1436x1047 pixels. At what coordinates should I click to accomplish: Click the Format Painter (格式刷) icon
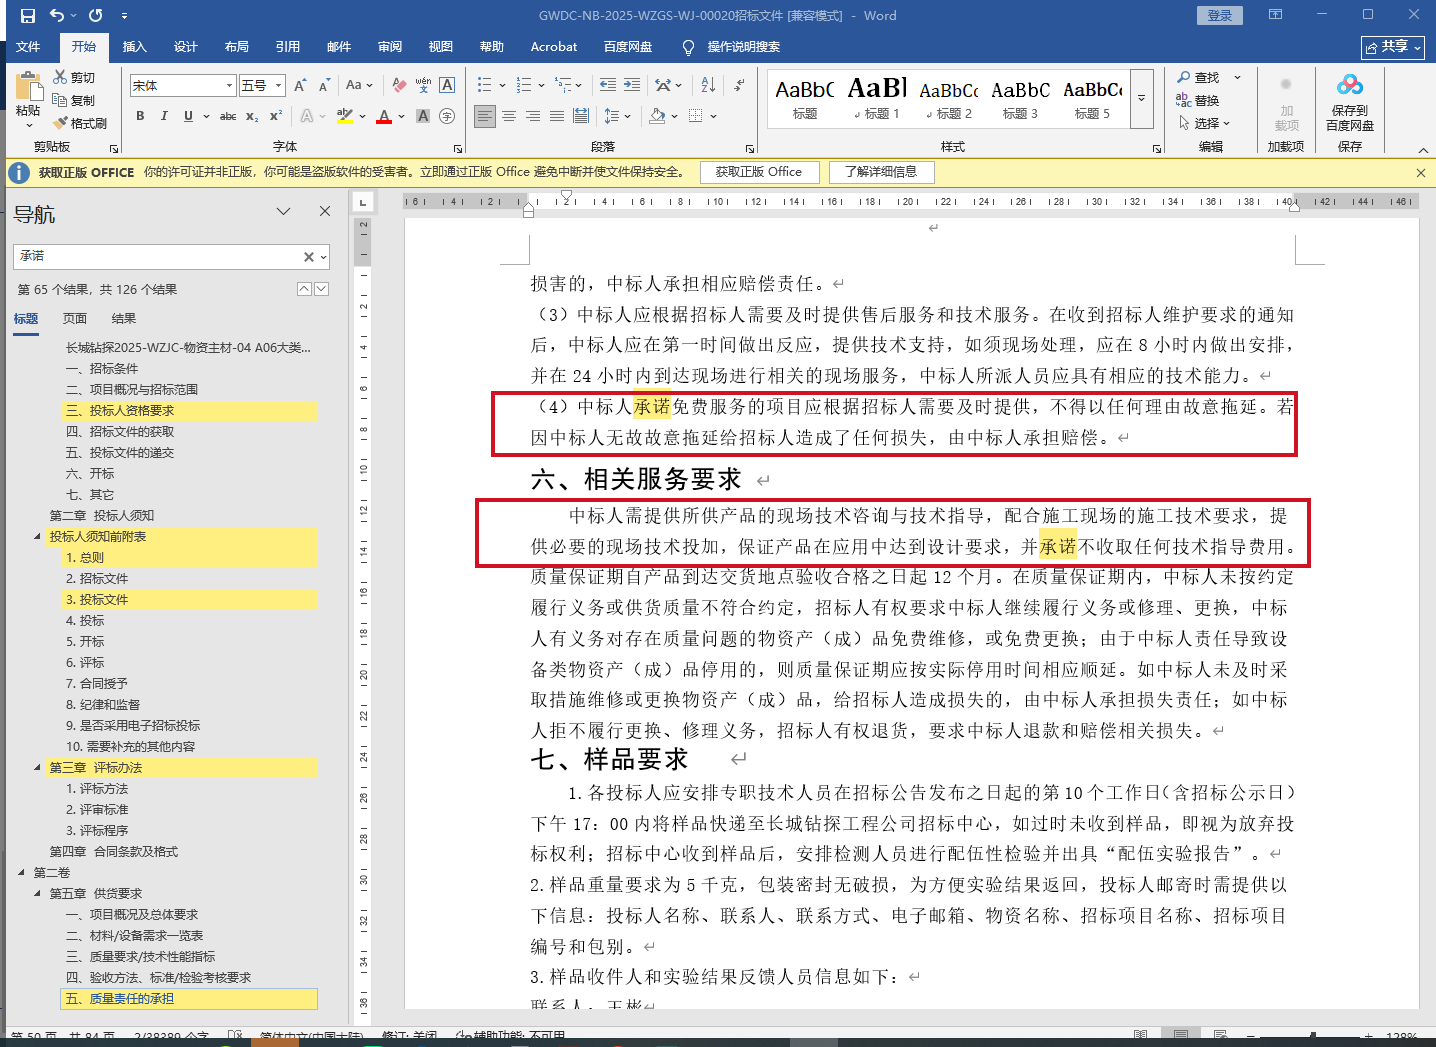point(61,123)
